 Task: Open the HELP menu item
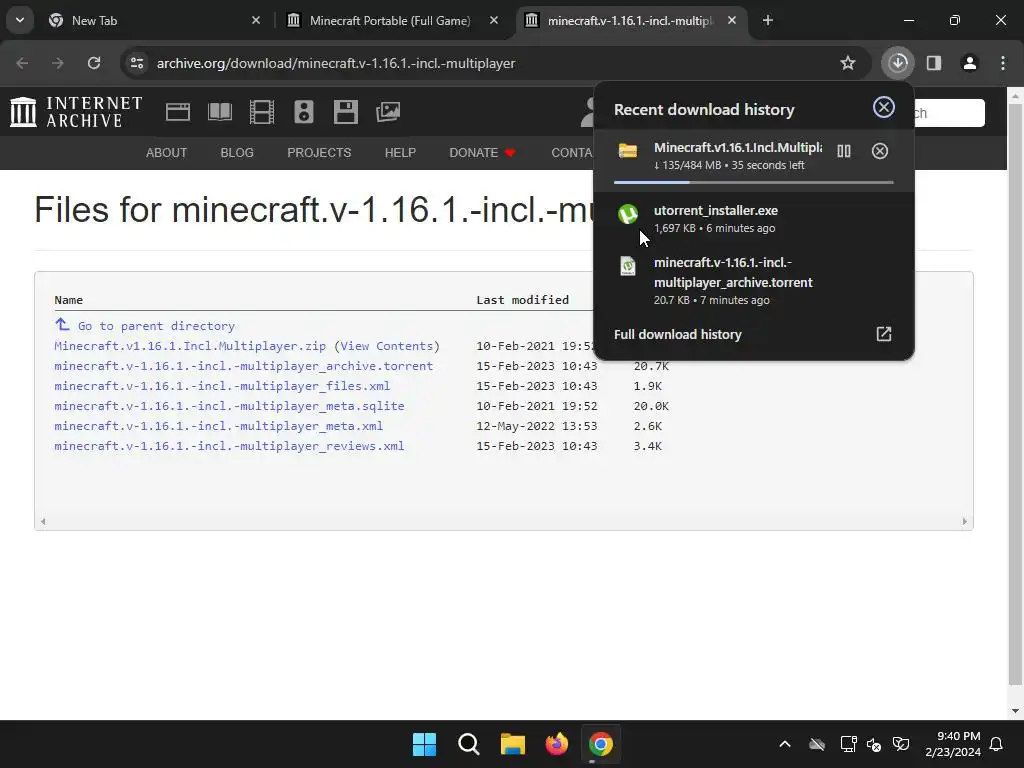pyautogui.click(x=400, y=153)
